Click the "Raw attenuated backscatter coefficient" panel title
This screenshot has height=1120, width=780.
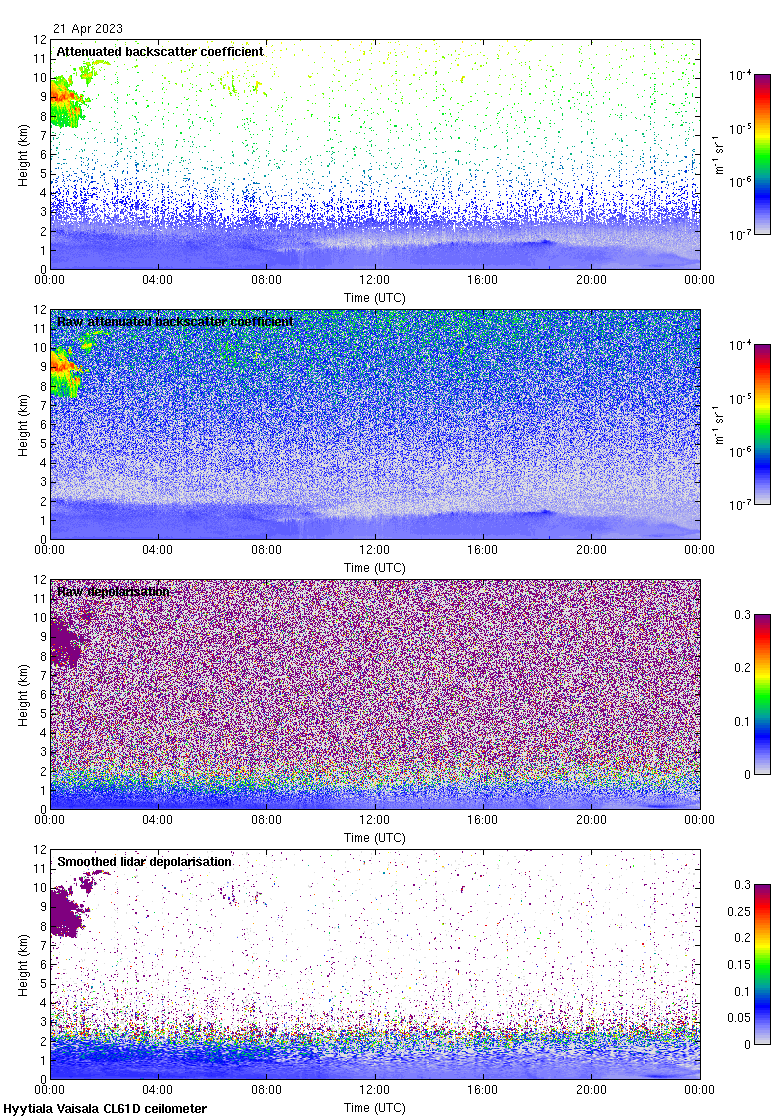[175, 322]
